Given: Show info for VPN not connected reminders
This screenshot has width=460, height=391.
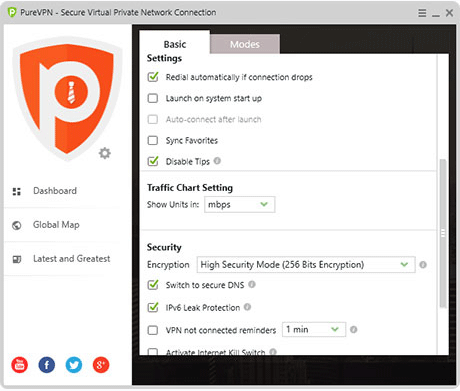Looking at the screenshot, I should point(354,329).
